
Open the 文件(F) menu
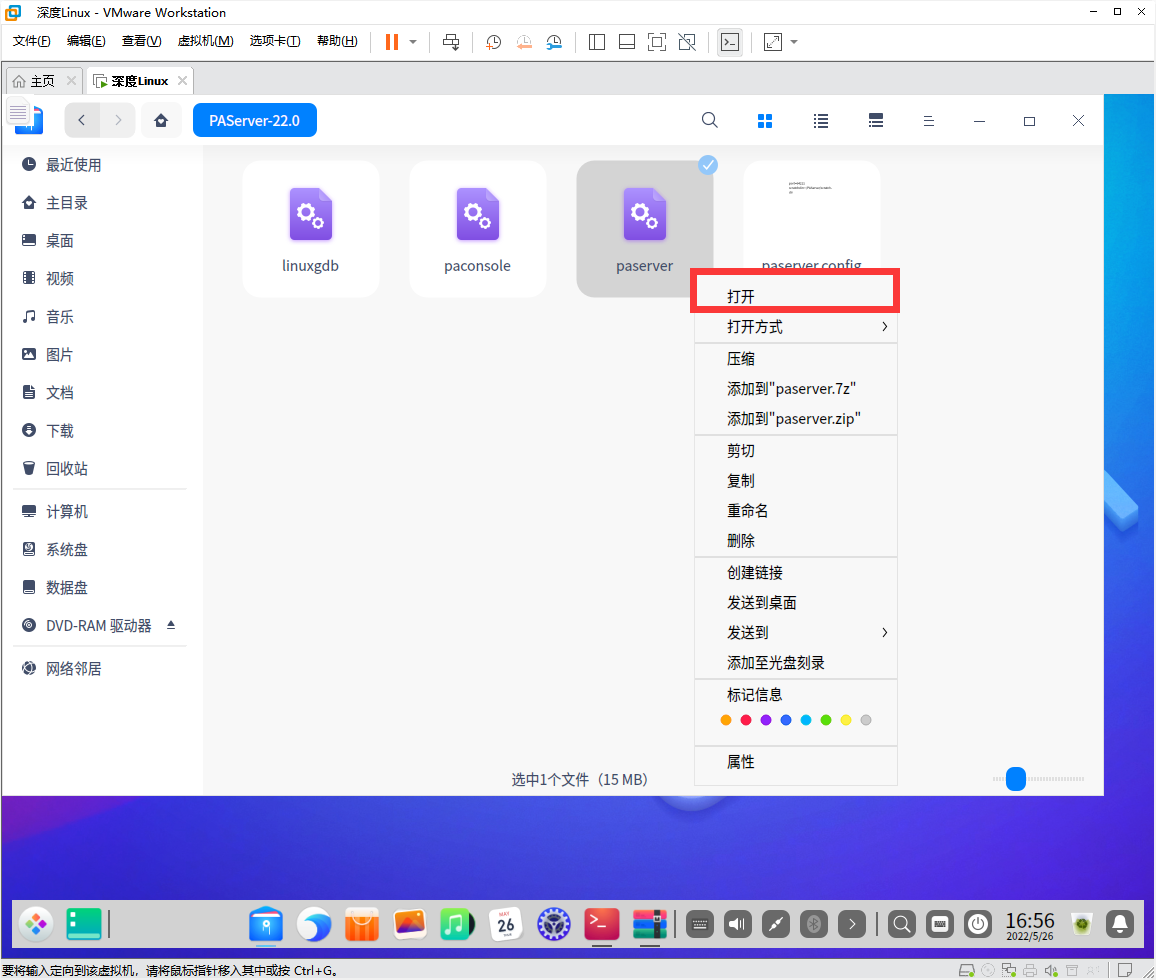click(x=32, y=41)
